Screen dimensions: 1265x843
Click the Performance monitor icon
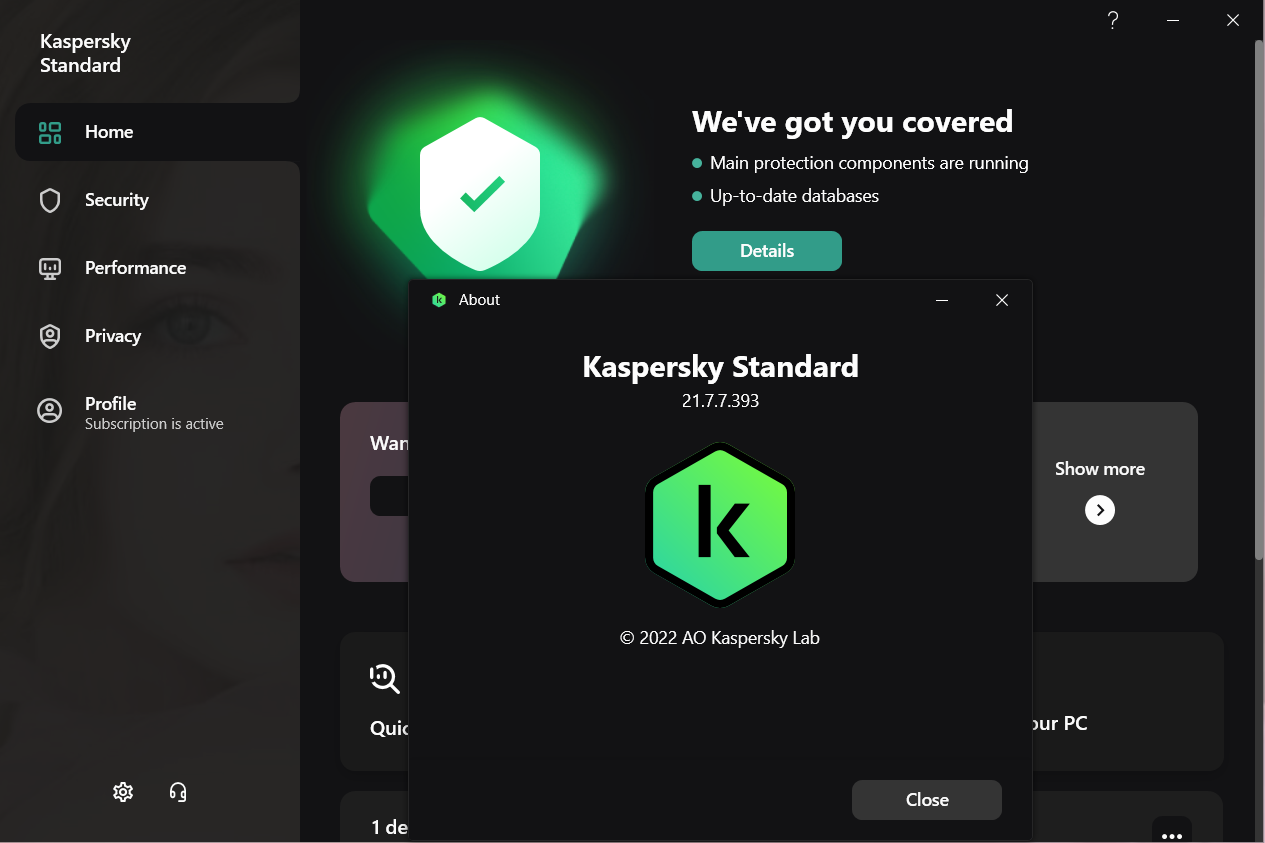50,268
